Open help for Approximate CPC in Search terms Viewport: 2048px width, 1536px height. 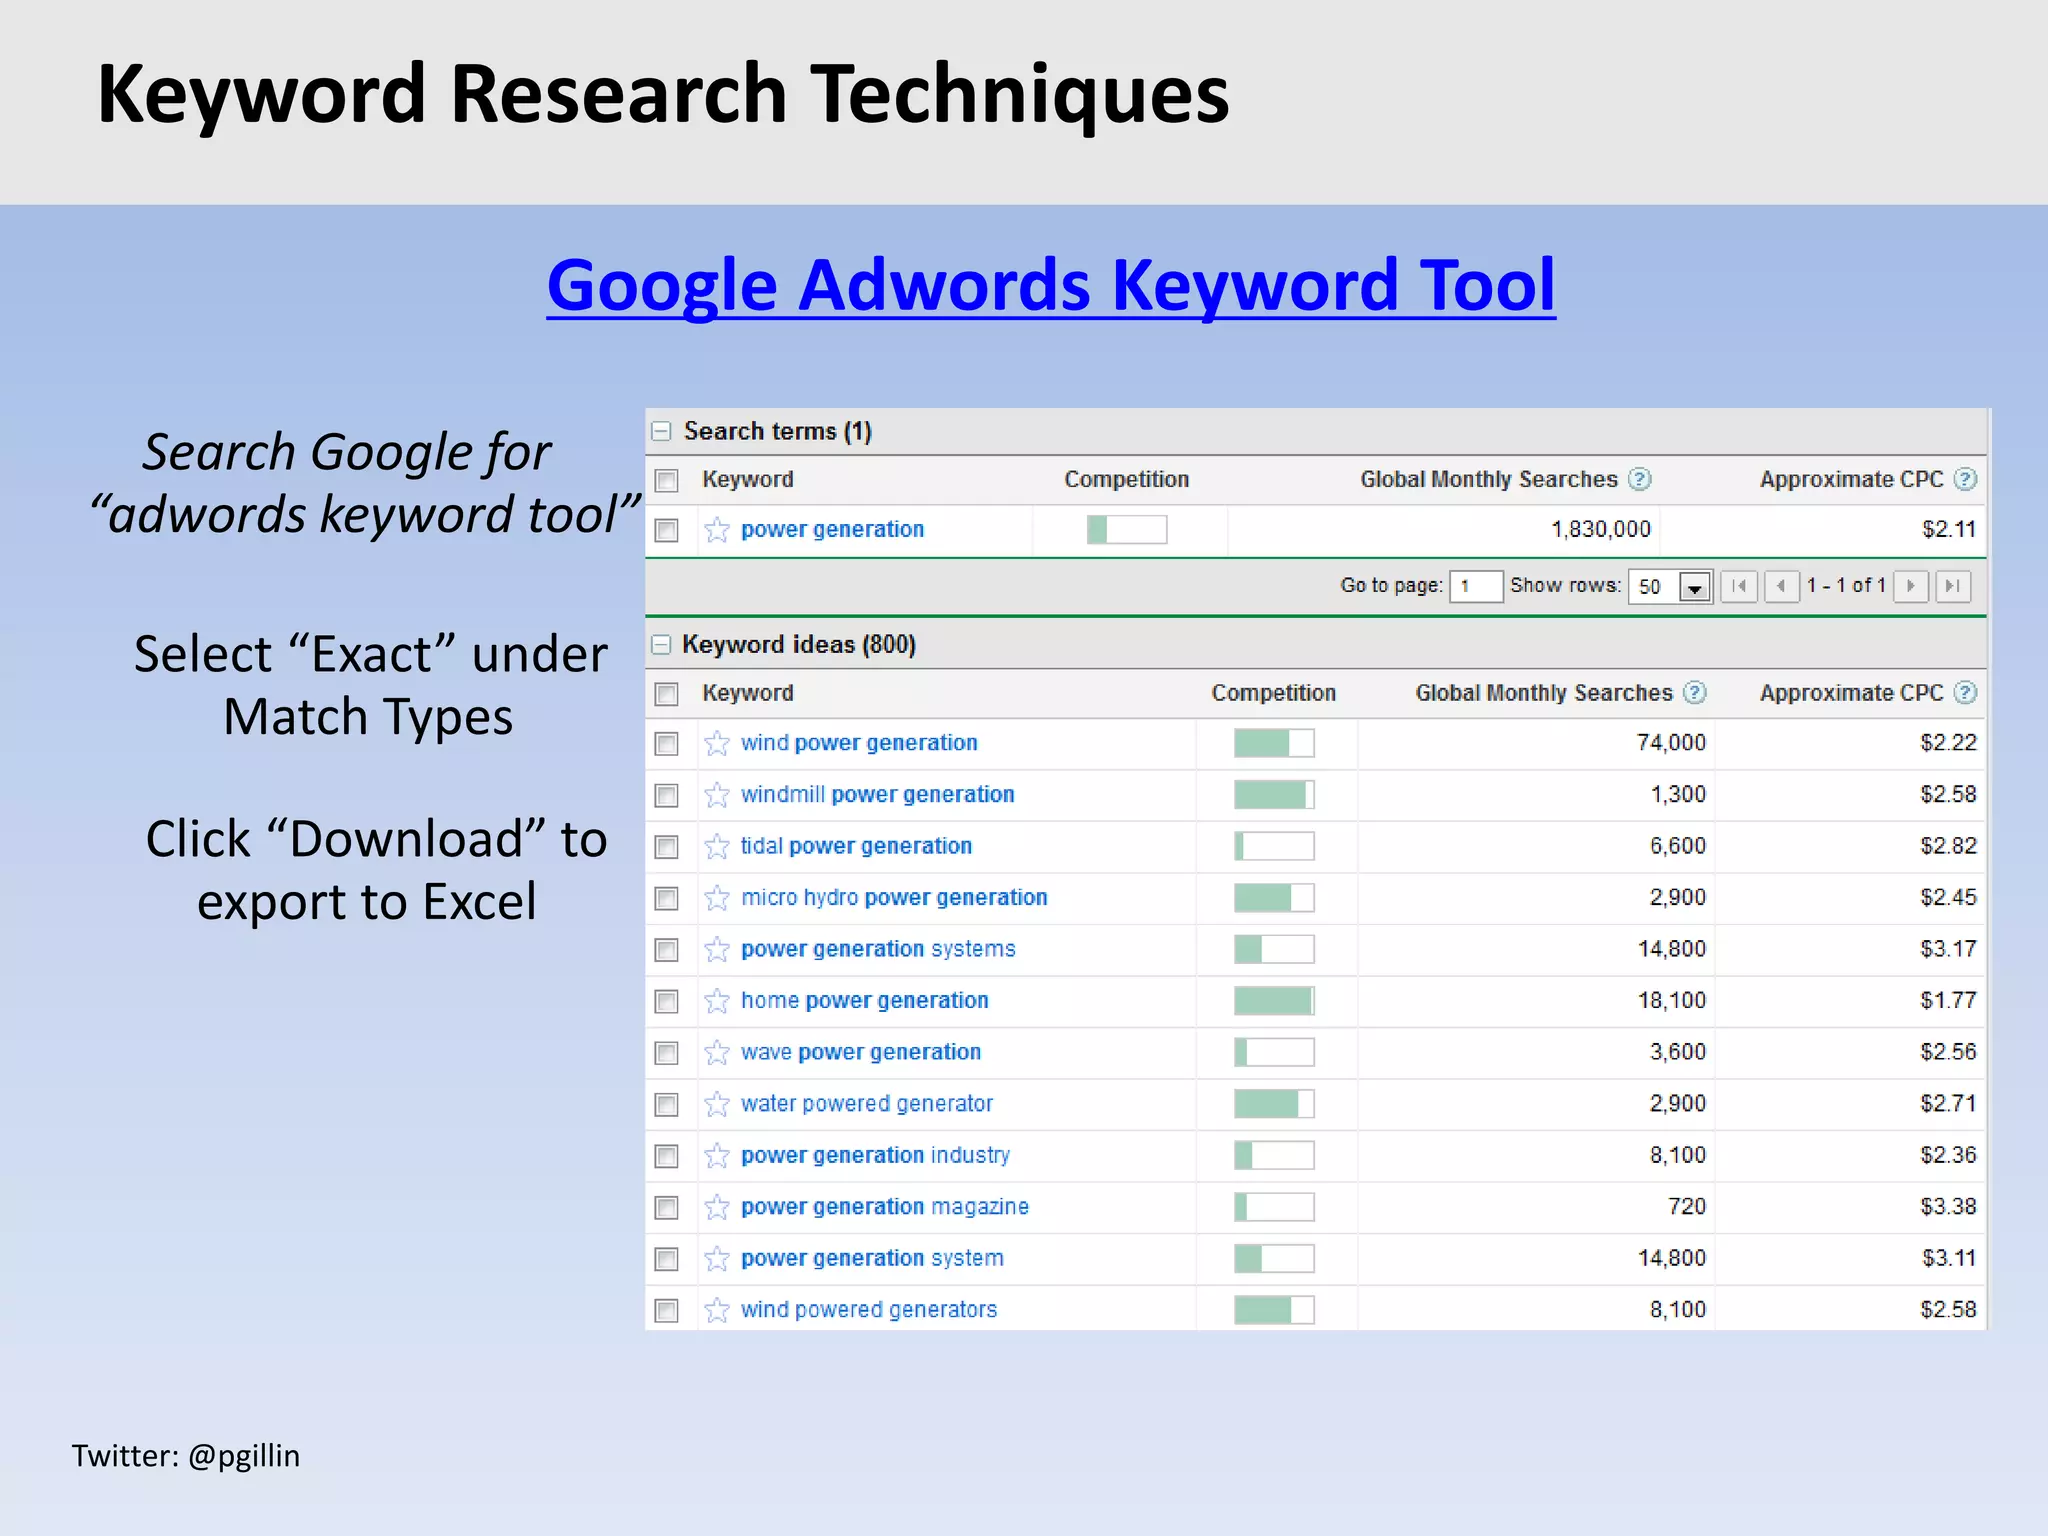pyautogui.click(x=1965, y=479)
